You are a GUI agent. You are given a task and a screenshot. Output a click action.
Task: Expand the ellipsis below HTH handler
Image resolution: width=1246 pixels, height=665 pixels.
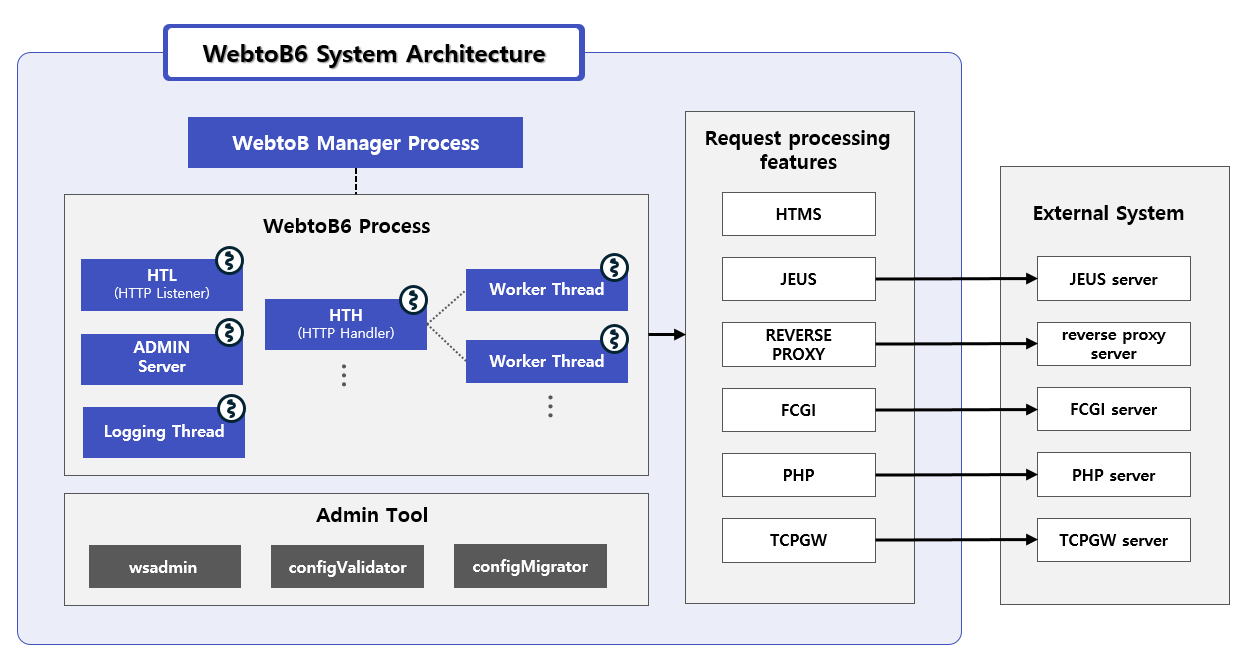pyautogui.click(x=343, y=374)
